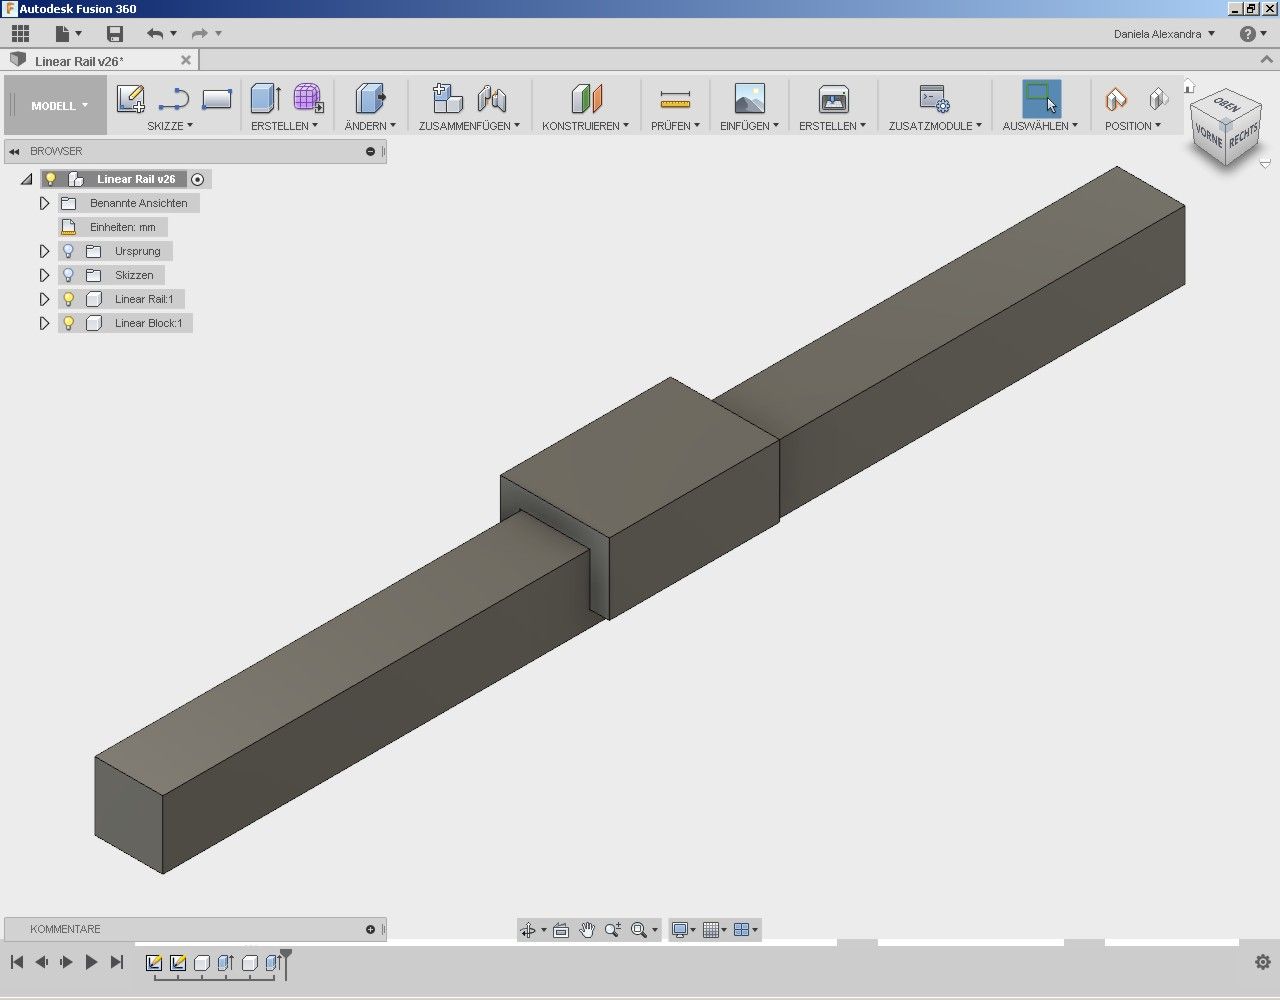This screenshot has width=1280, height=1000.
Task: Select the first sketch feature in timeline
Action: [154, 963]
